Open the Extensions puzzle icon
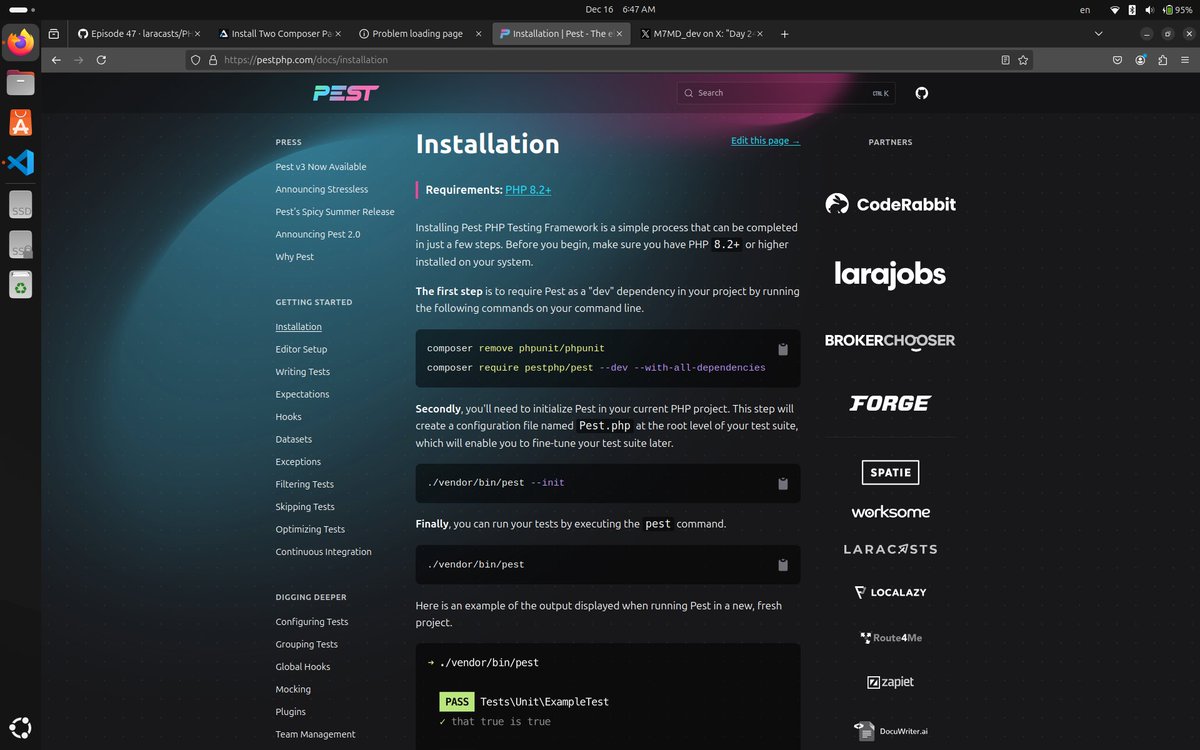The image size is (1200, 750). (x=1162, y=60)
